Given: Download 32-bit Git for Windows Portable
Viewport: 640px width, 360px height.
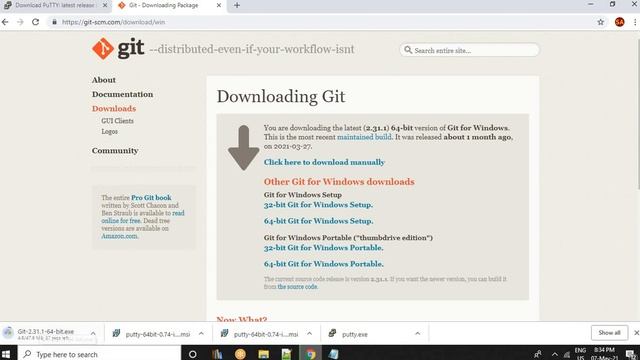Looking at the screenshot, I should click(x=323, y=247).
